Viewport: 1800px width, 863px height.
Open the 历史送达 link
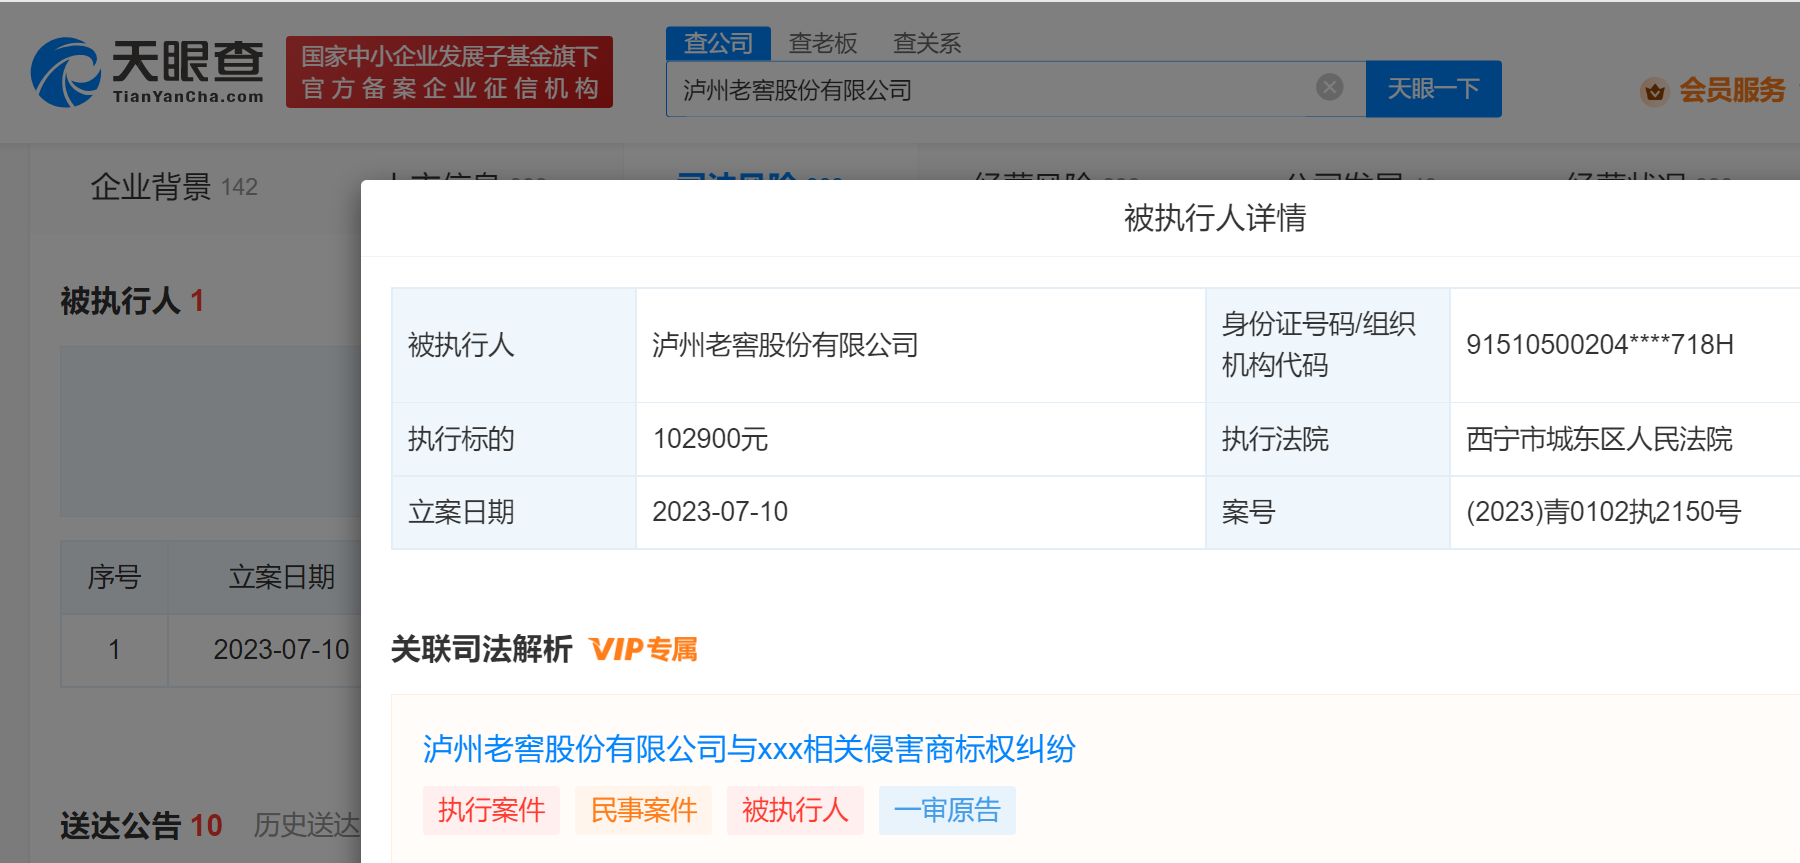coord(306,825)
